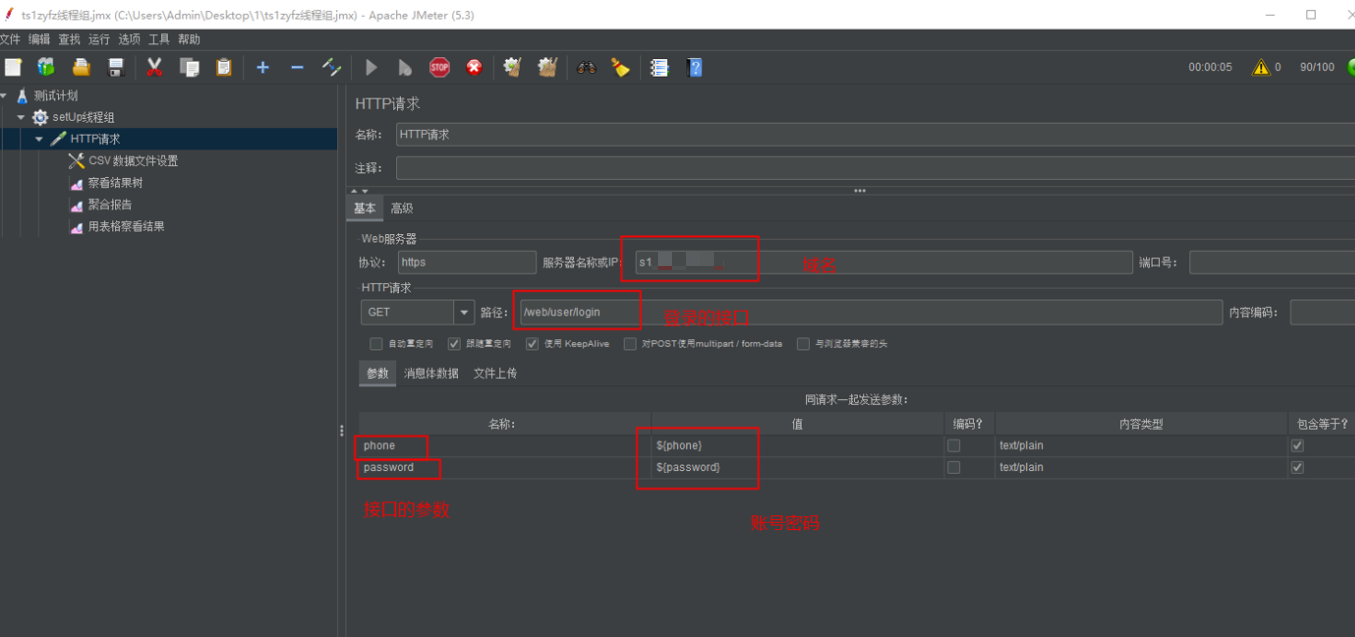Save the test plan with floppy icon
This screenshot has width=1355, height=637.
click(x=116, y=67)
